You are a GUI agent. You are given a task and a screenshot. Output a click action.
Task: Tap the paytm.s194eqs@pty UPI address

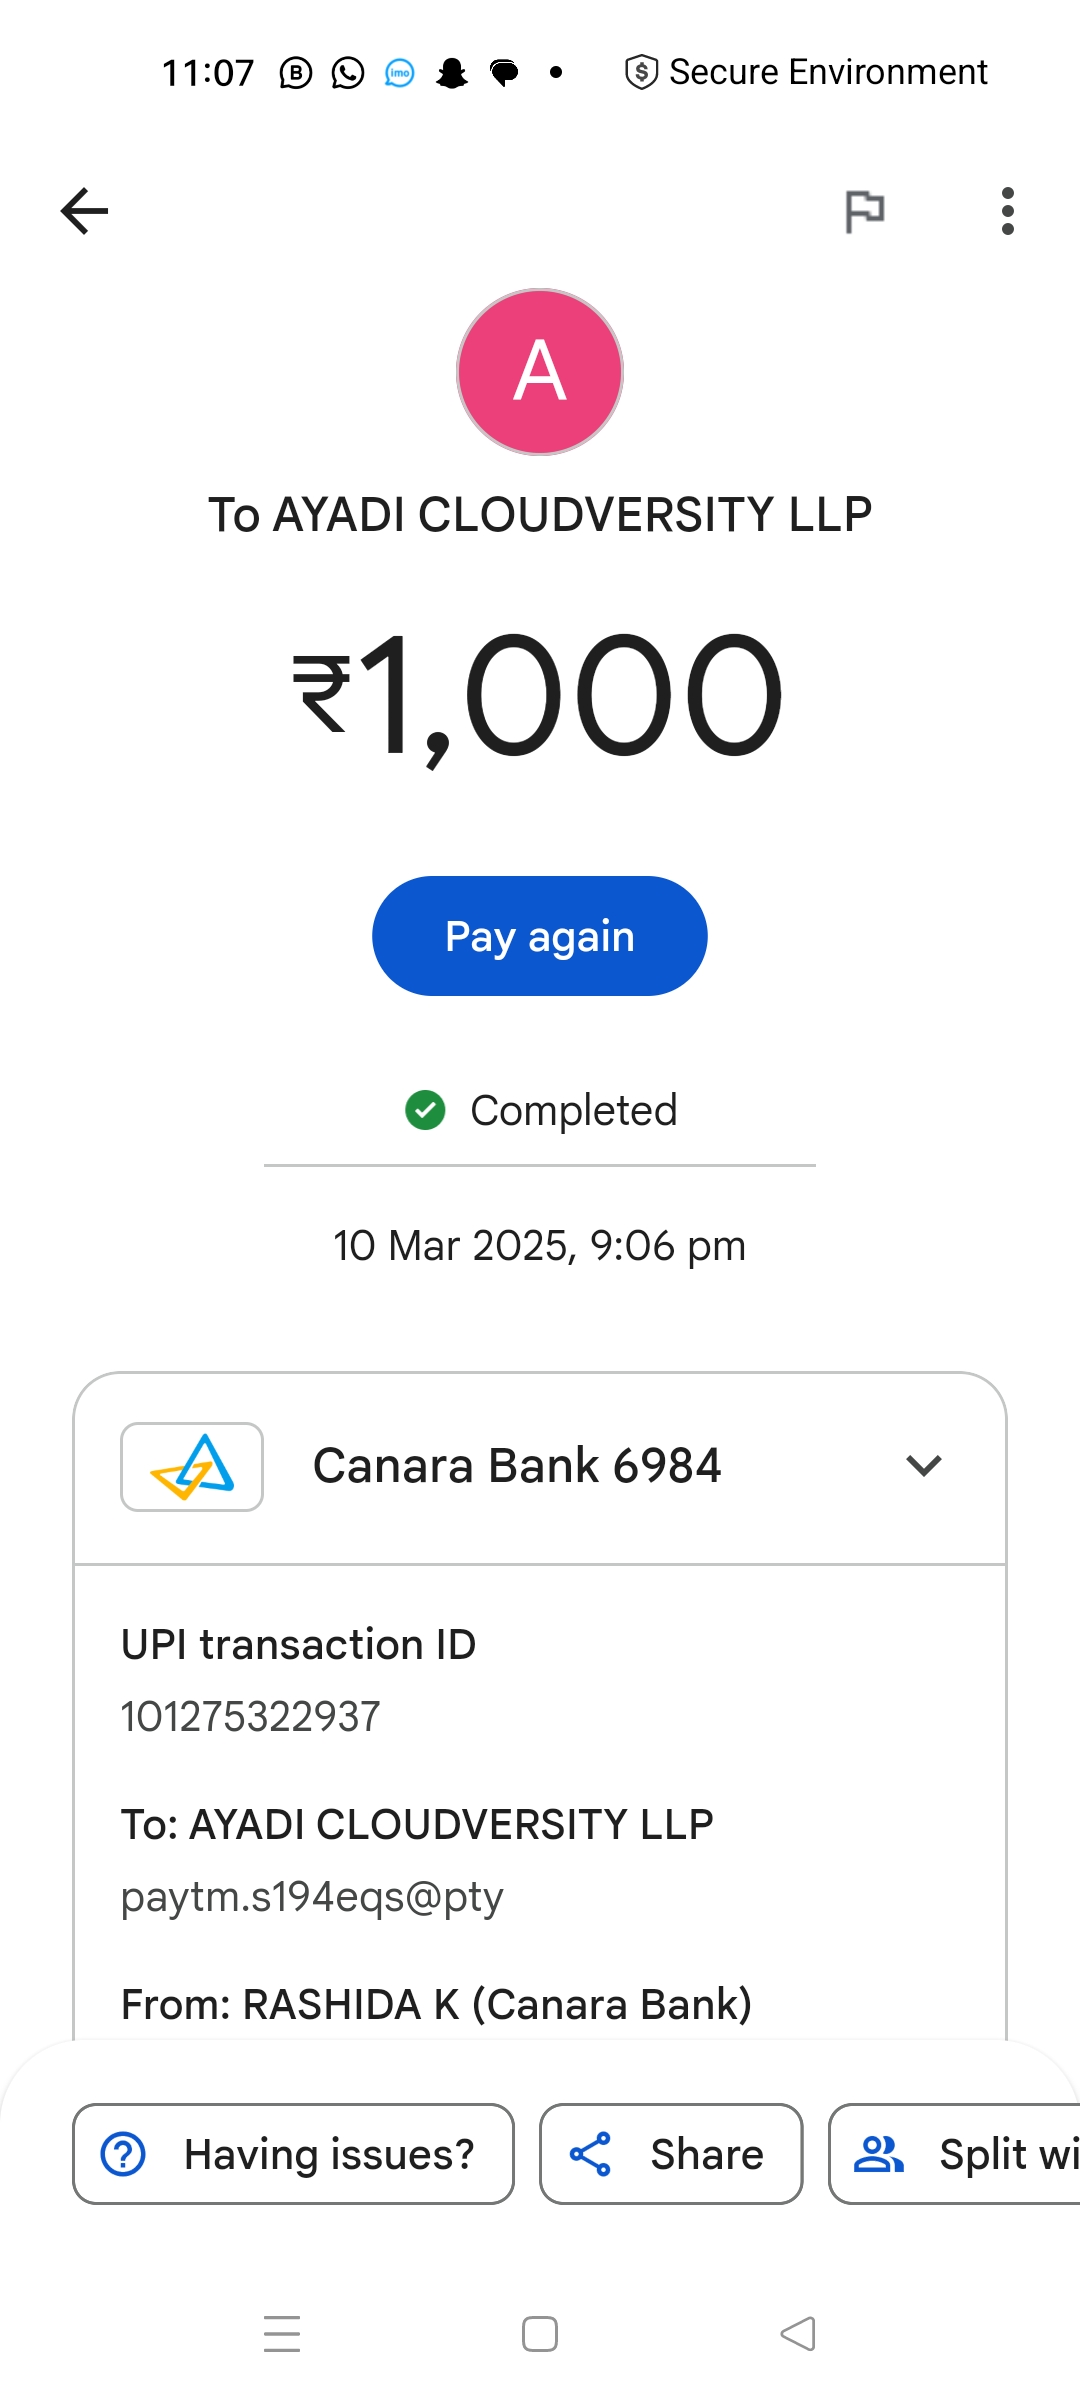click(x=312, y=1897)
